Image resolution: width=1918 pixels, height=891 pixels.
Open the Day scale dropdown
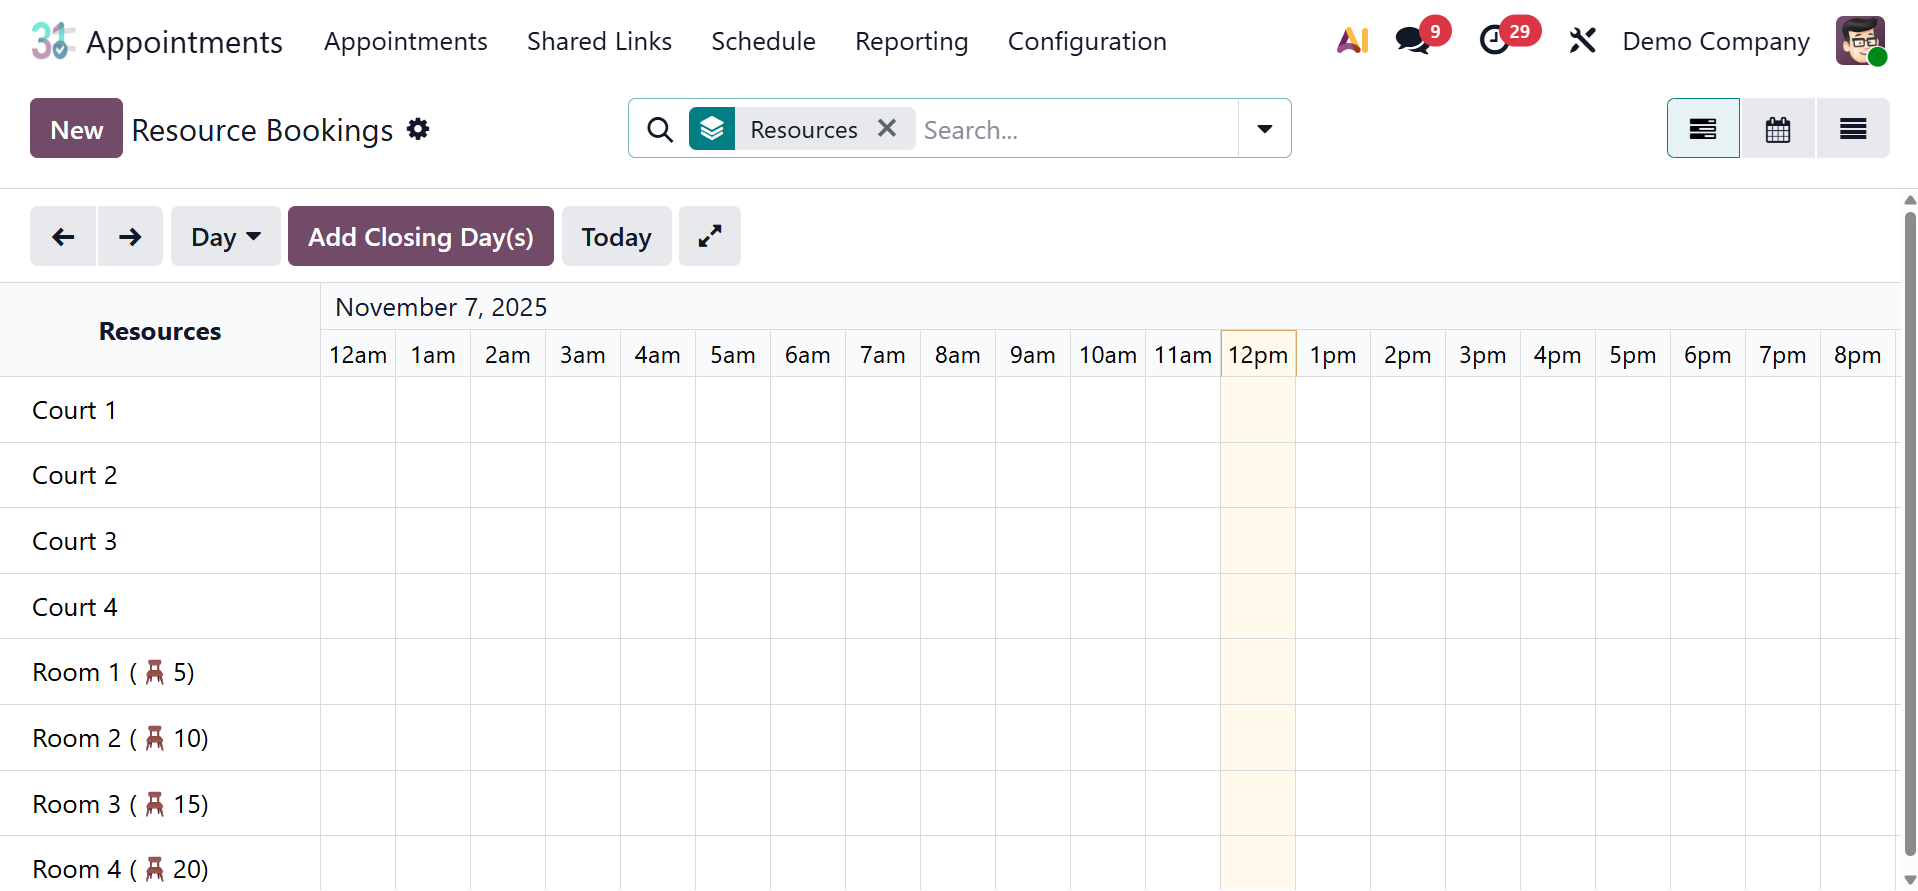(x=226, y=237)
